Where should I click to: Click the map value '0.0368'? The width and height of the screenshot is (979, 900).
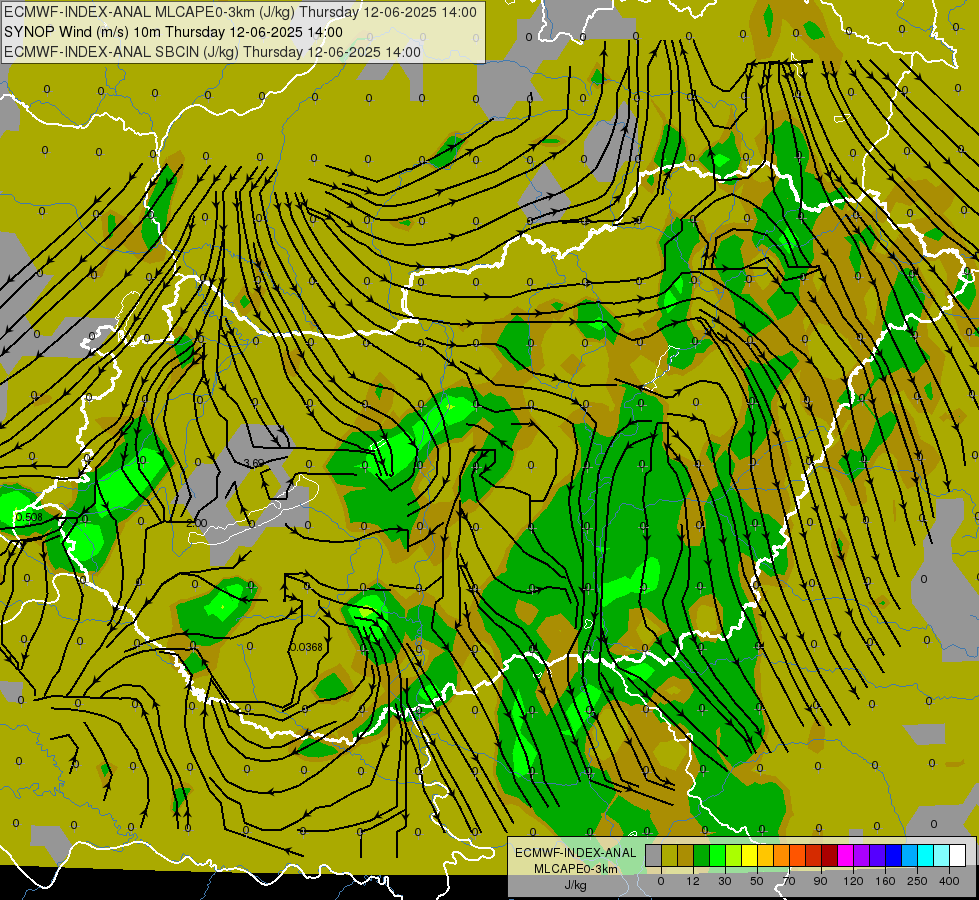pyautogui.click(x=306, y=647)
